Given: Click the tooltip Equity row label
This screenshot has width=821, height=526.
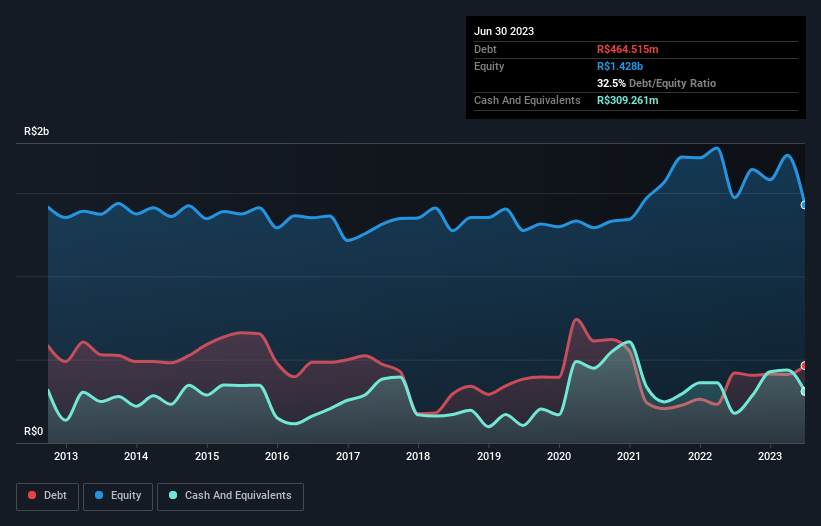Looking at the screenshot, I should [489, 66].
